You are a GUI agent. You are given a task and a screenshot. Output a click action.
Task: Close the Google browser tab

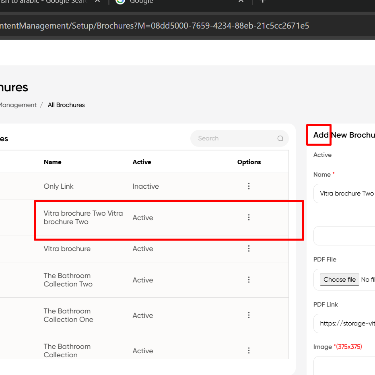(x=241, y=2)
